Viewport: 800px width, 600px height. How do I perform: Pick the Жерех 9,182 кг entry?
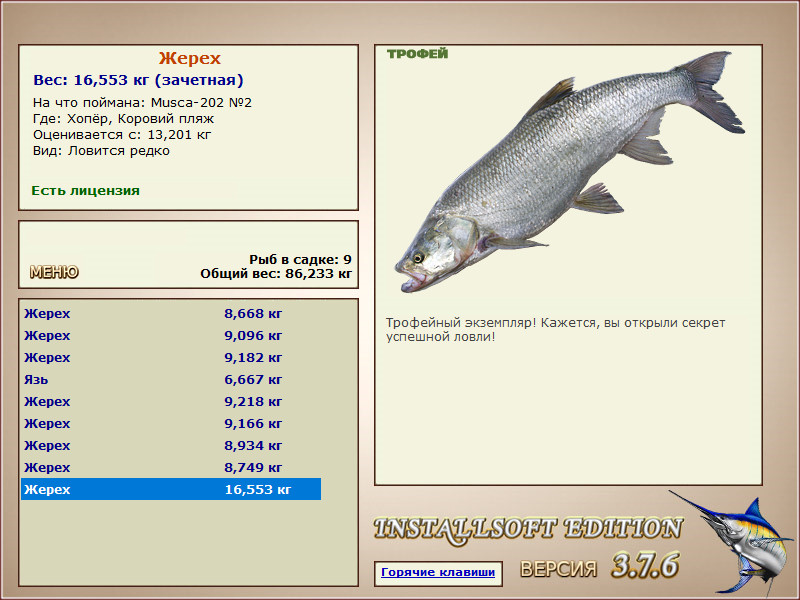[171, 358]
